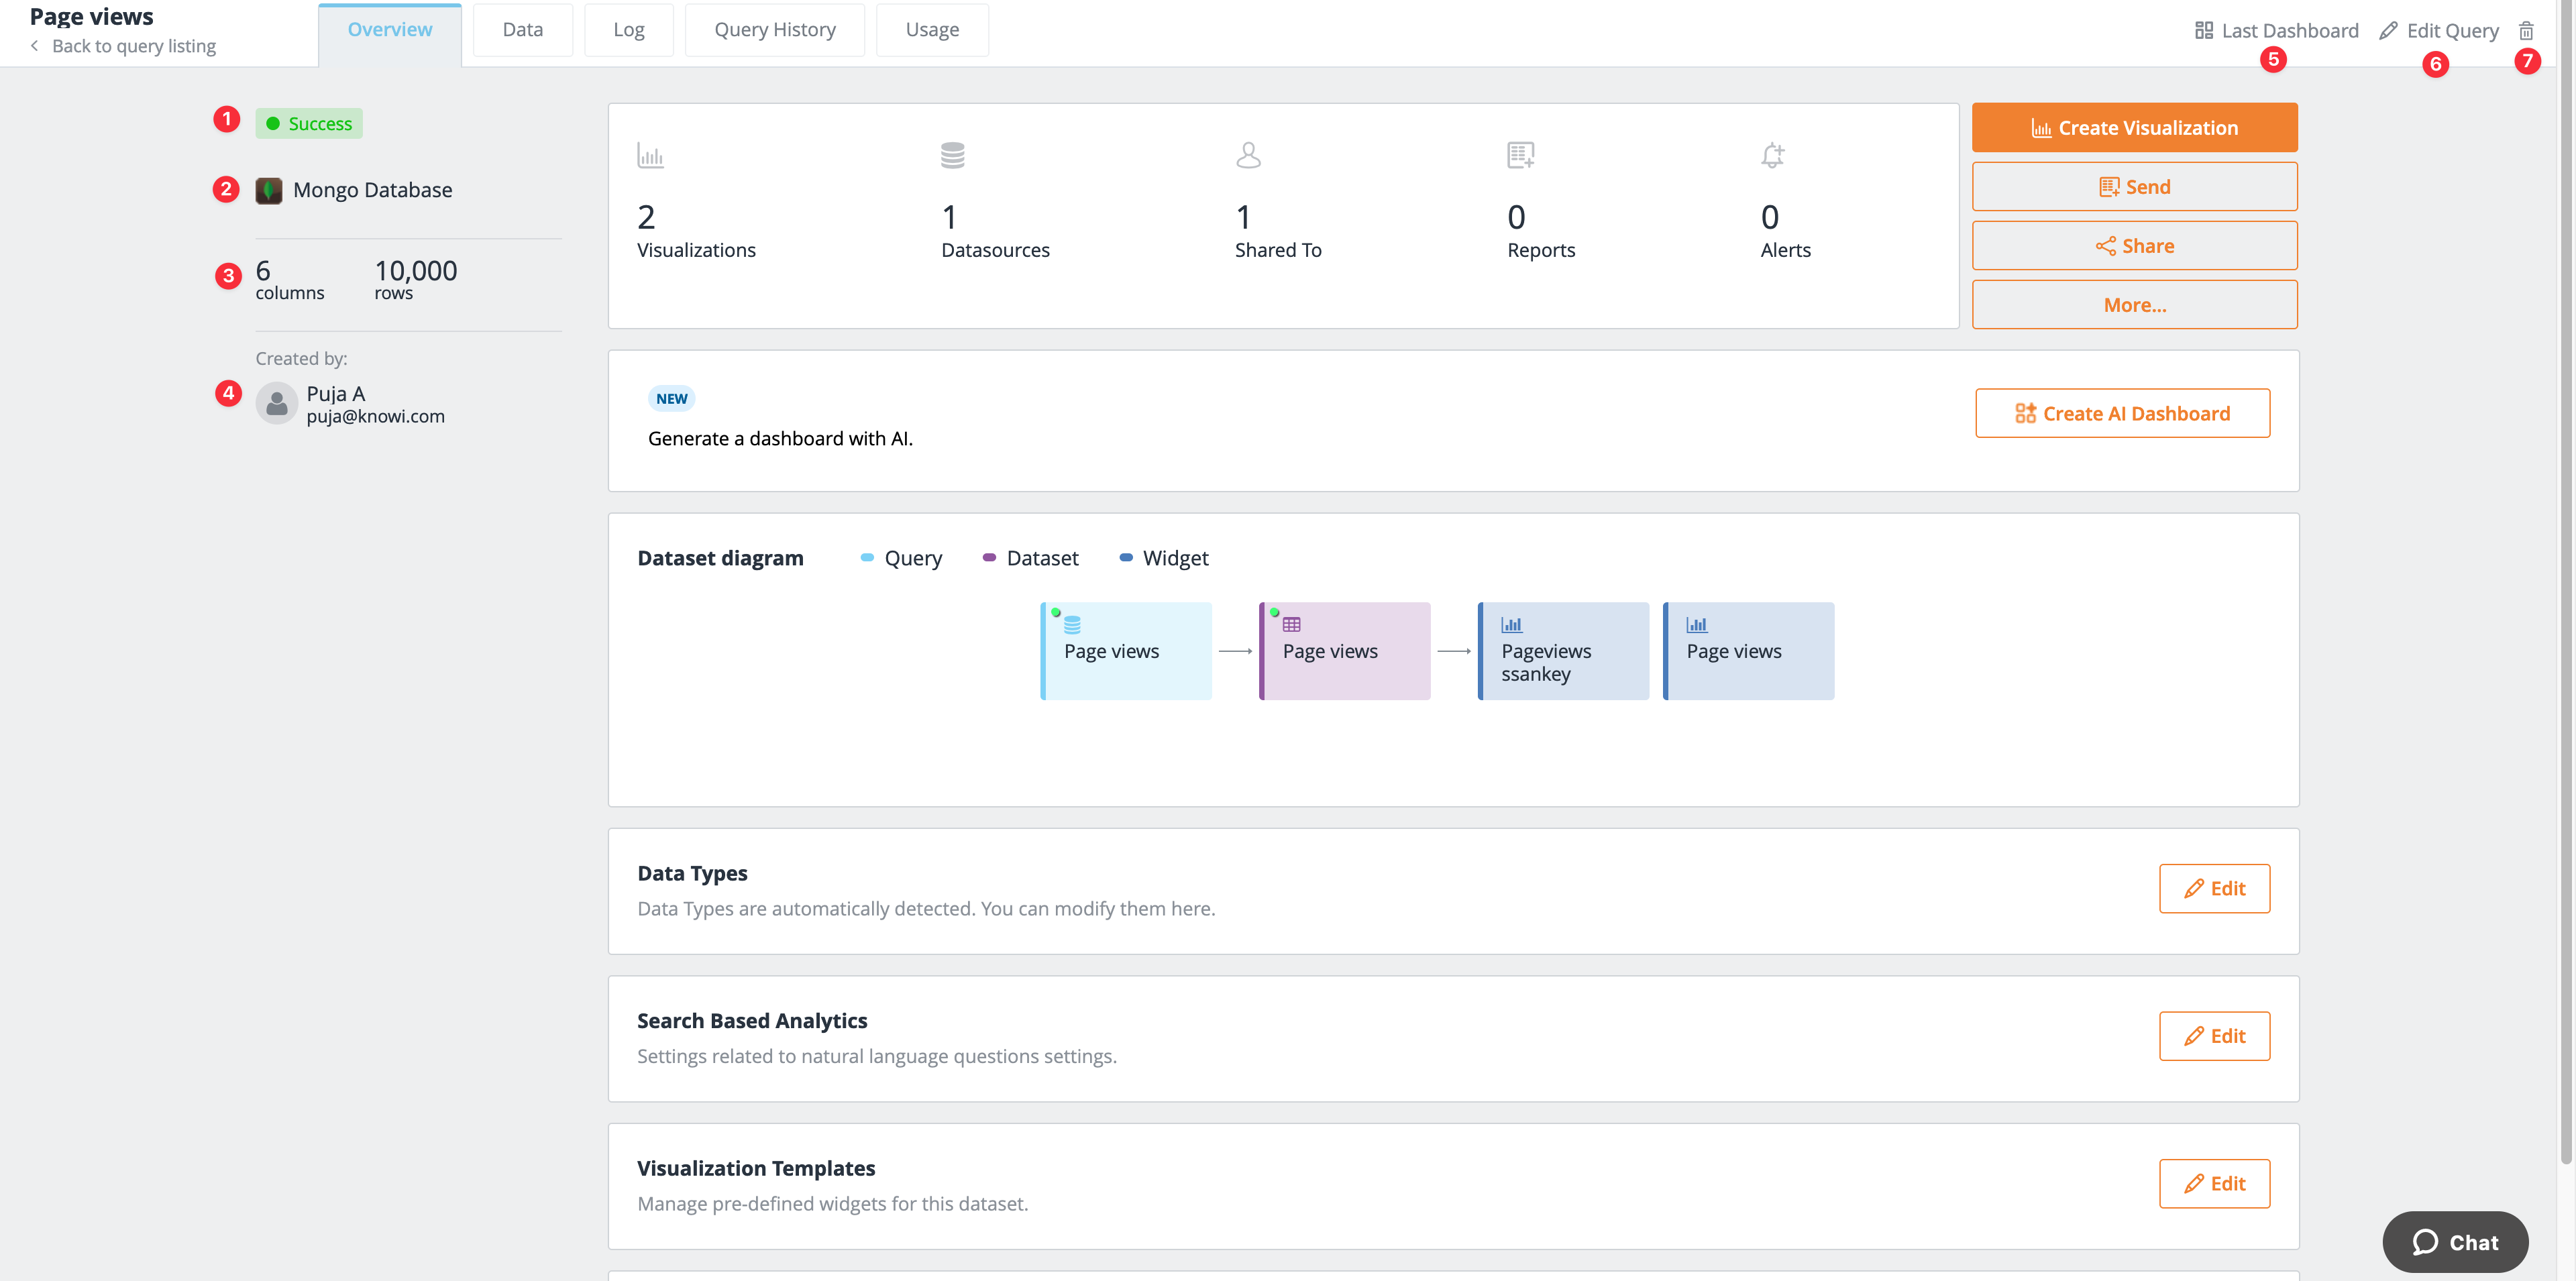Open the More options menu

(2134, 304)
